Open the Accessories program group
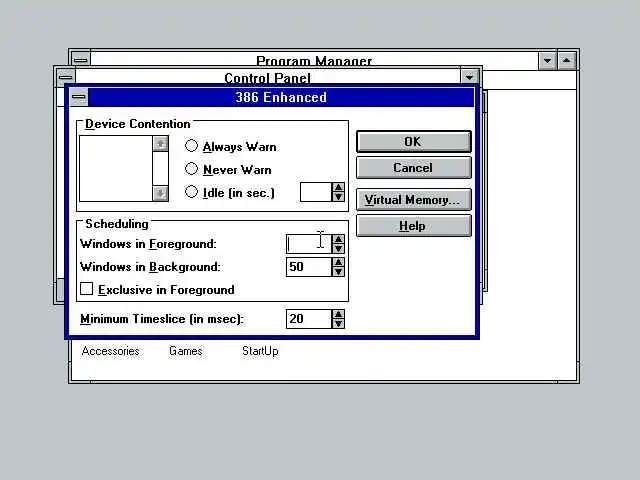The width and height of the screenshot is (640, 480). click(110, 351)
